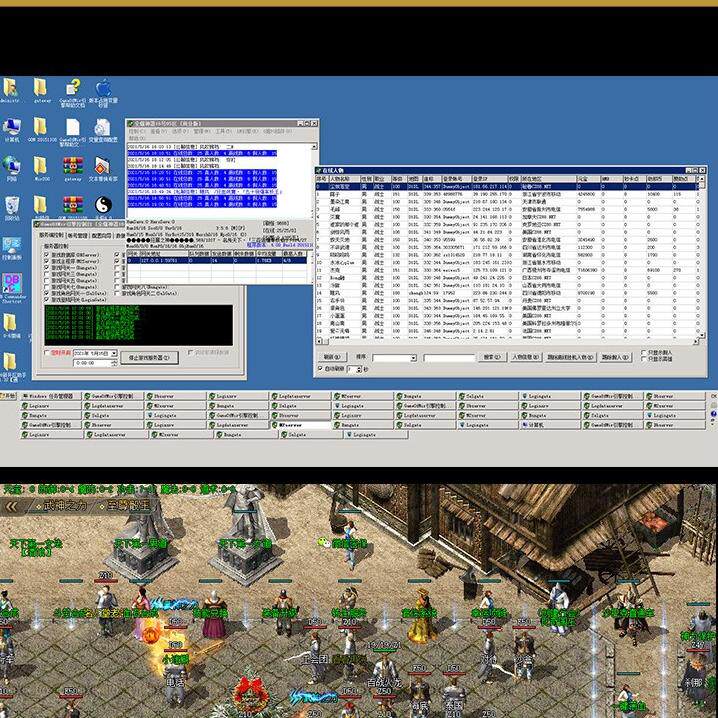Toggle 游戏网关一 (RunGate) checkbox
The width and height of the screenshot is (718, 718).
click(47, 267)
